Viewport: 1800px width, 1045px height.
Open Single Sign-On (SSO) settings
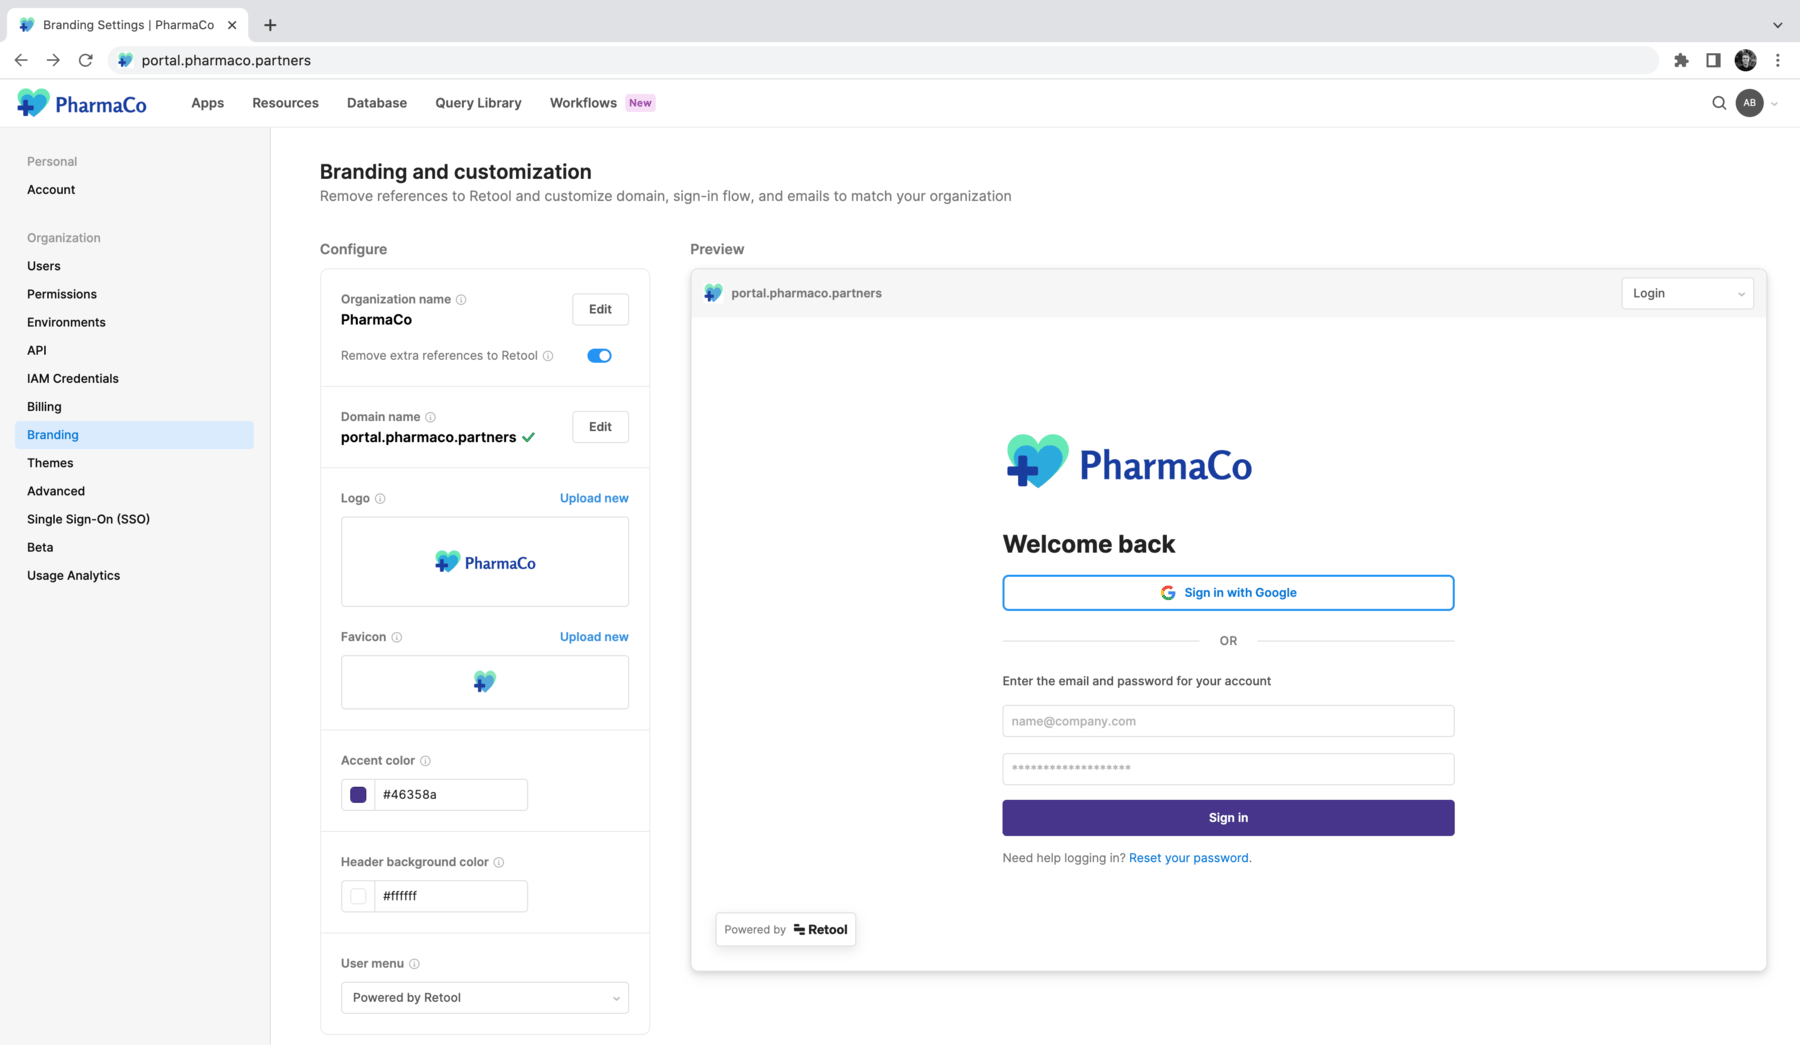point(88,519)
